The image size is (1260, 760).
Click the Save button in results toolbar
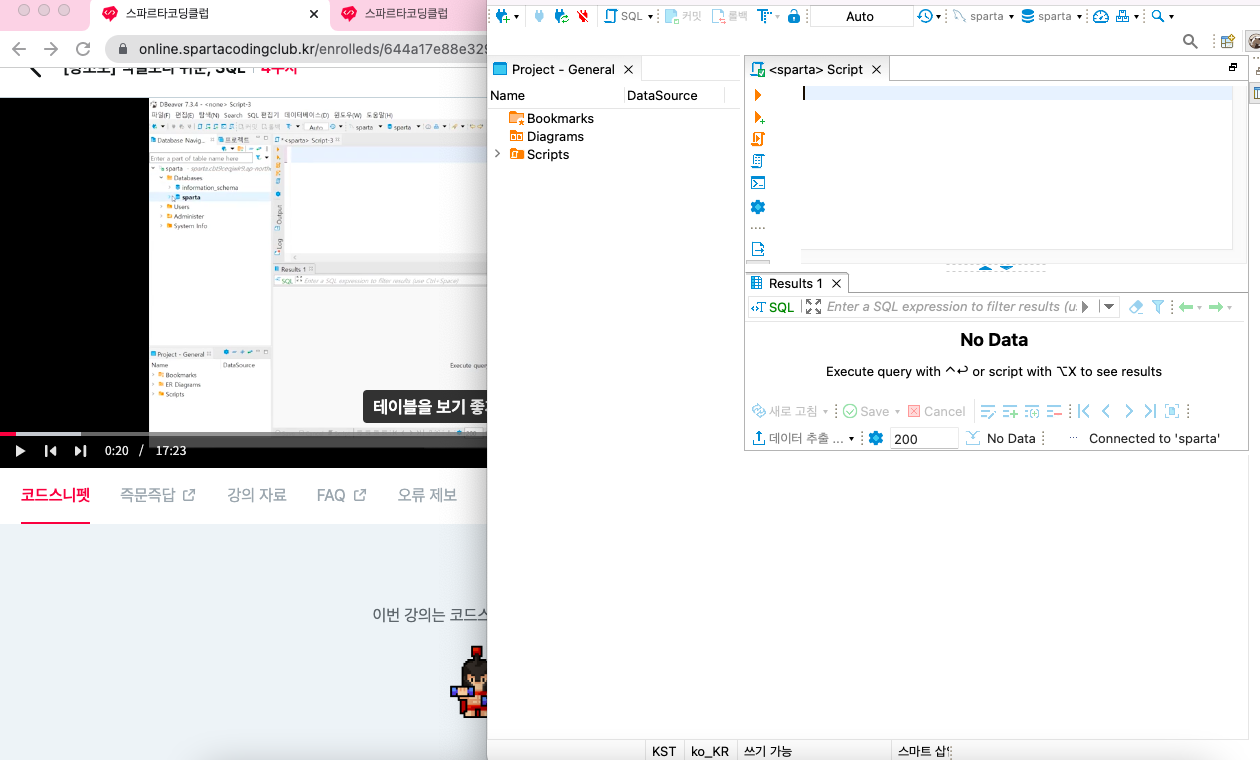866,411
